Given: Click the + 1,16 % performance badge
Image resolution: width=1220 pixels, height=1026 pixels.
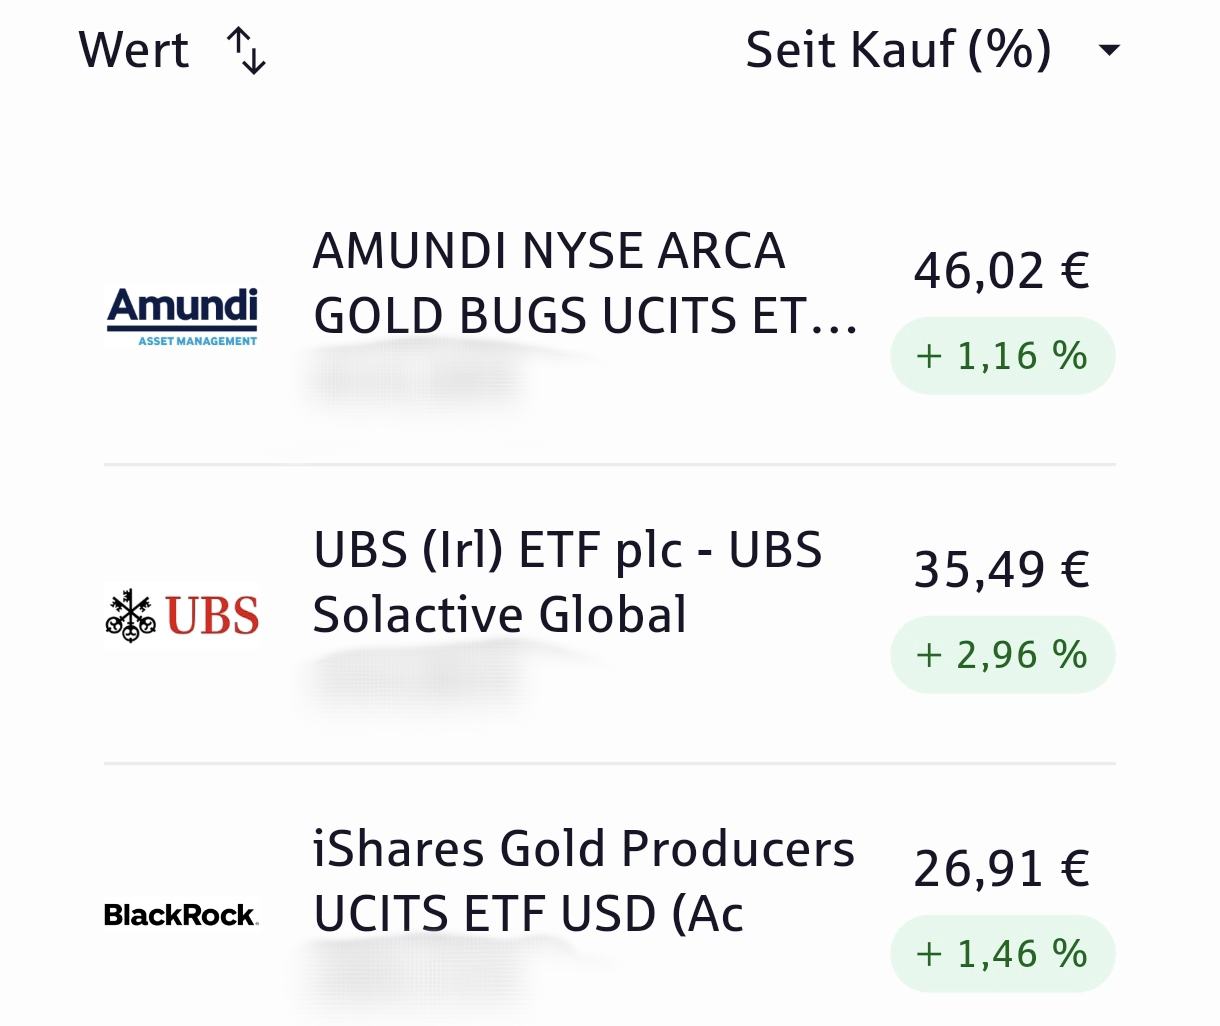Looking at the screenshot, I should (1002, 356).
